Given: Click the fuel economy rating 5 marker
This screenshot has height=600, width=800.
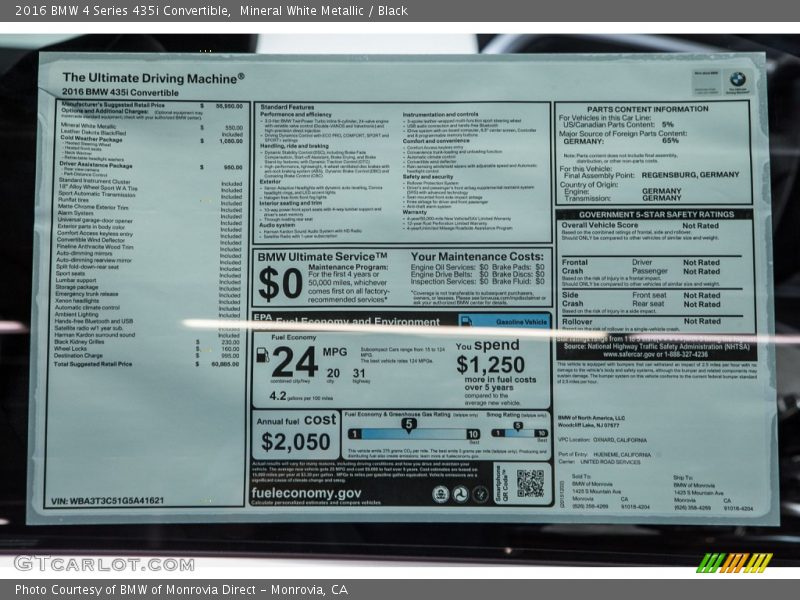Looking at the screenshot, I should coord(408,424).
